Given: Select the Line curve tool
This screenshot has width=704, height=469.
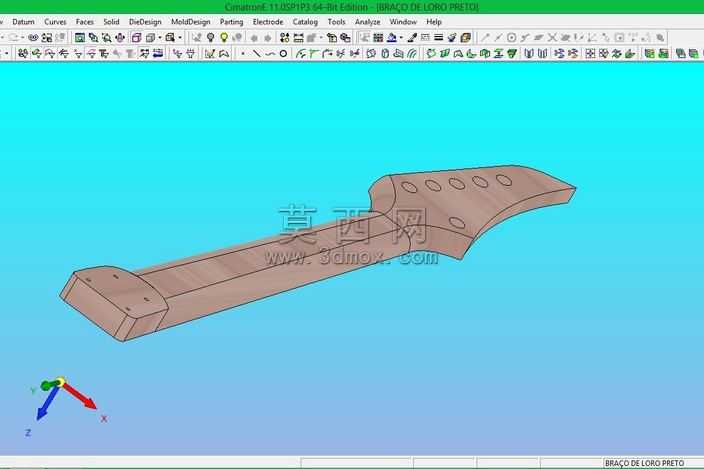Looking at the screenshot, I should [x=256, y=54].
